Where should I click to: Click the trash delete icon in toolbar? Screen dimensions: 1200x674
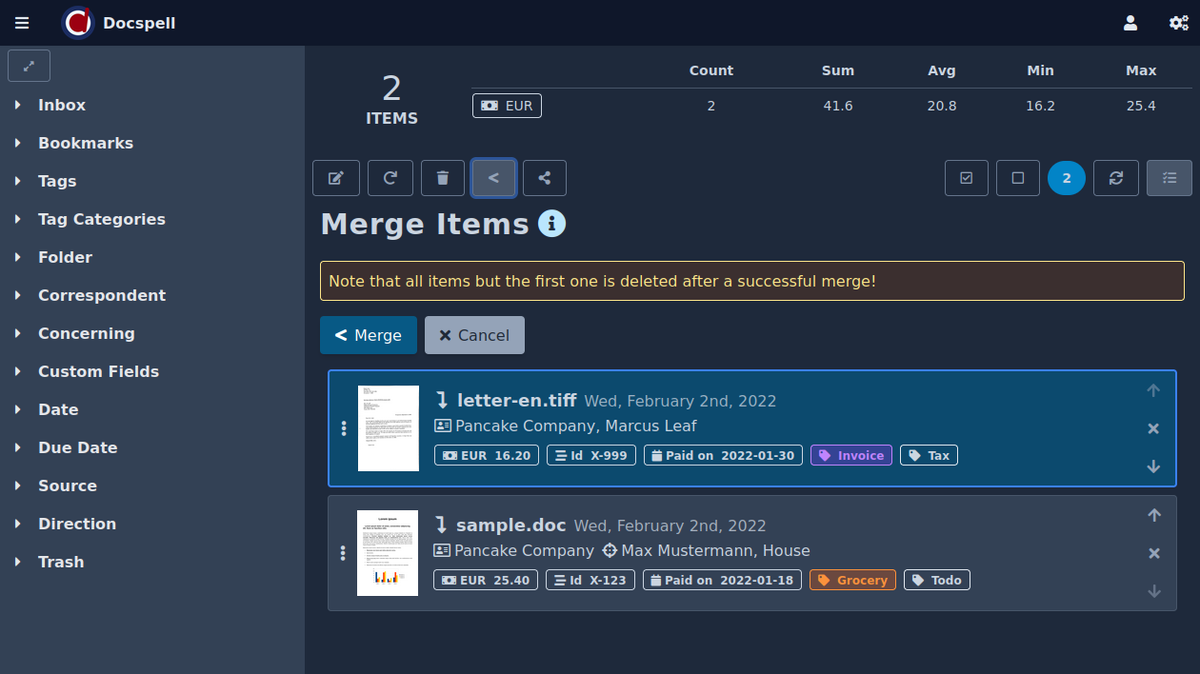coord(442,178)
